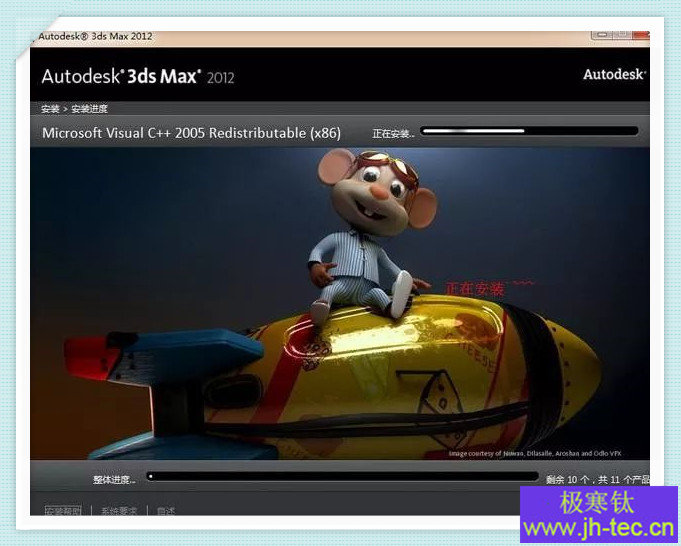Minimize the 3ds Max installer window

tap(602, 35)
